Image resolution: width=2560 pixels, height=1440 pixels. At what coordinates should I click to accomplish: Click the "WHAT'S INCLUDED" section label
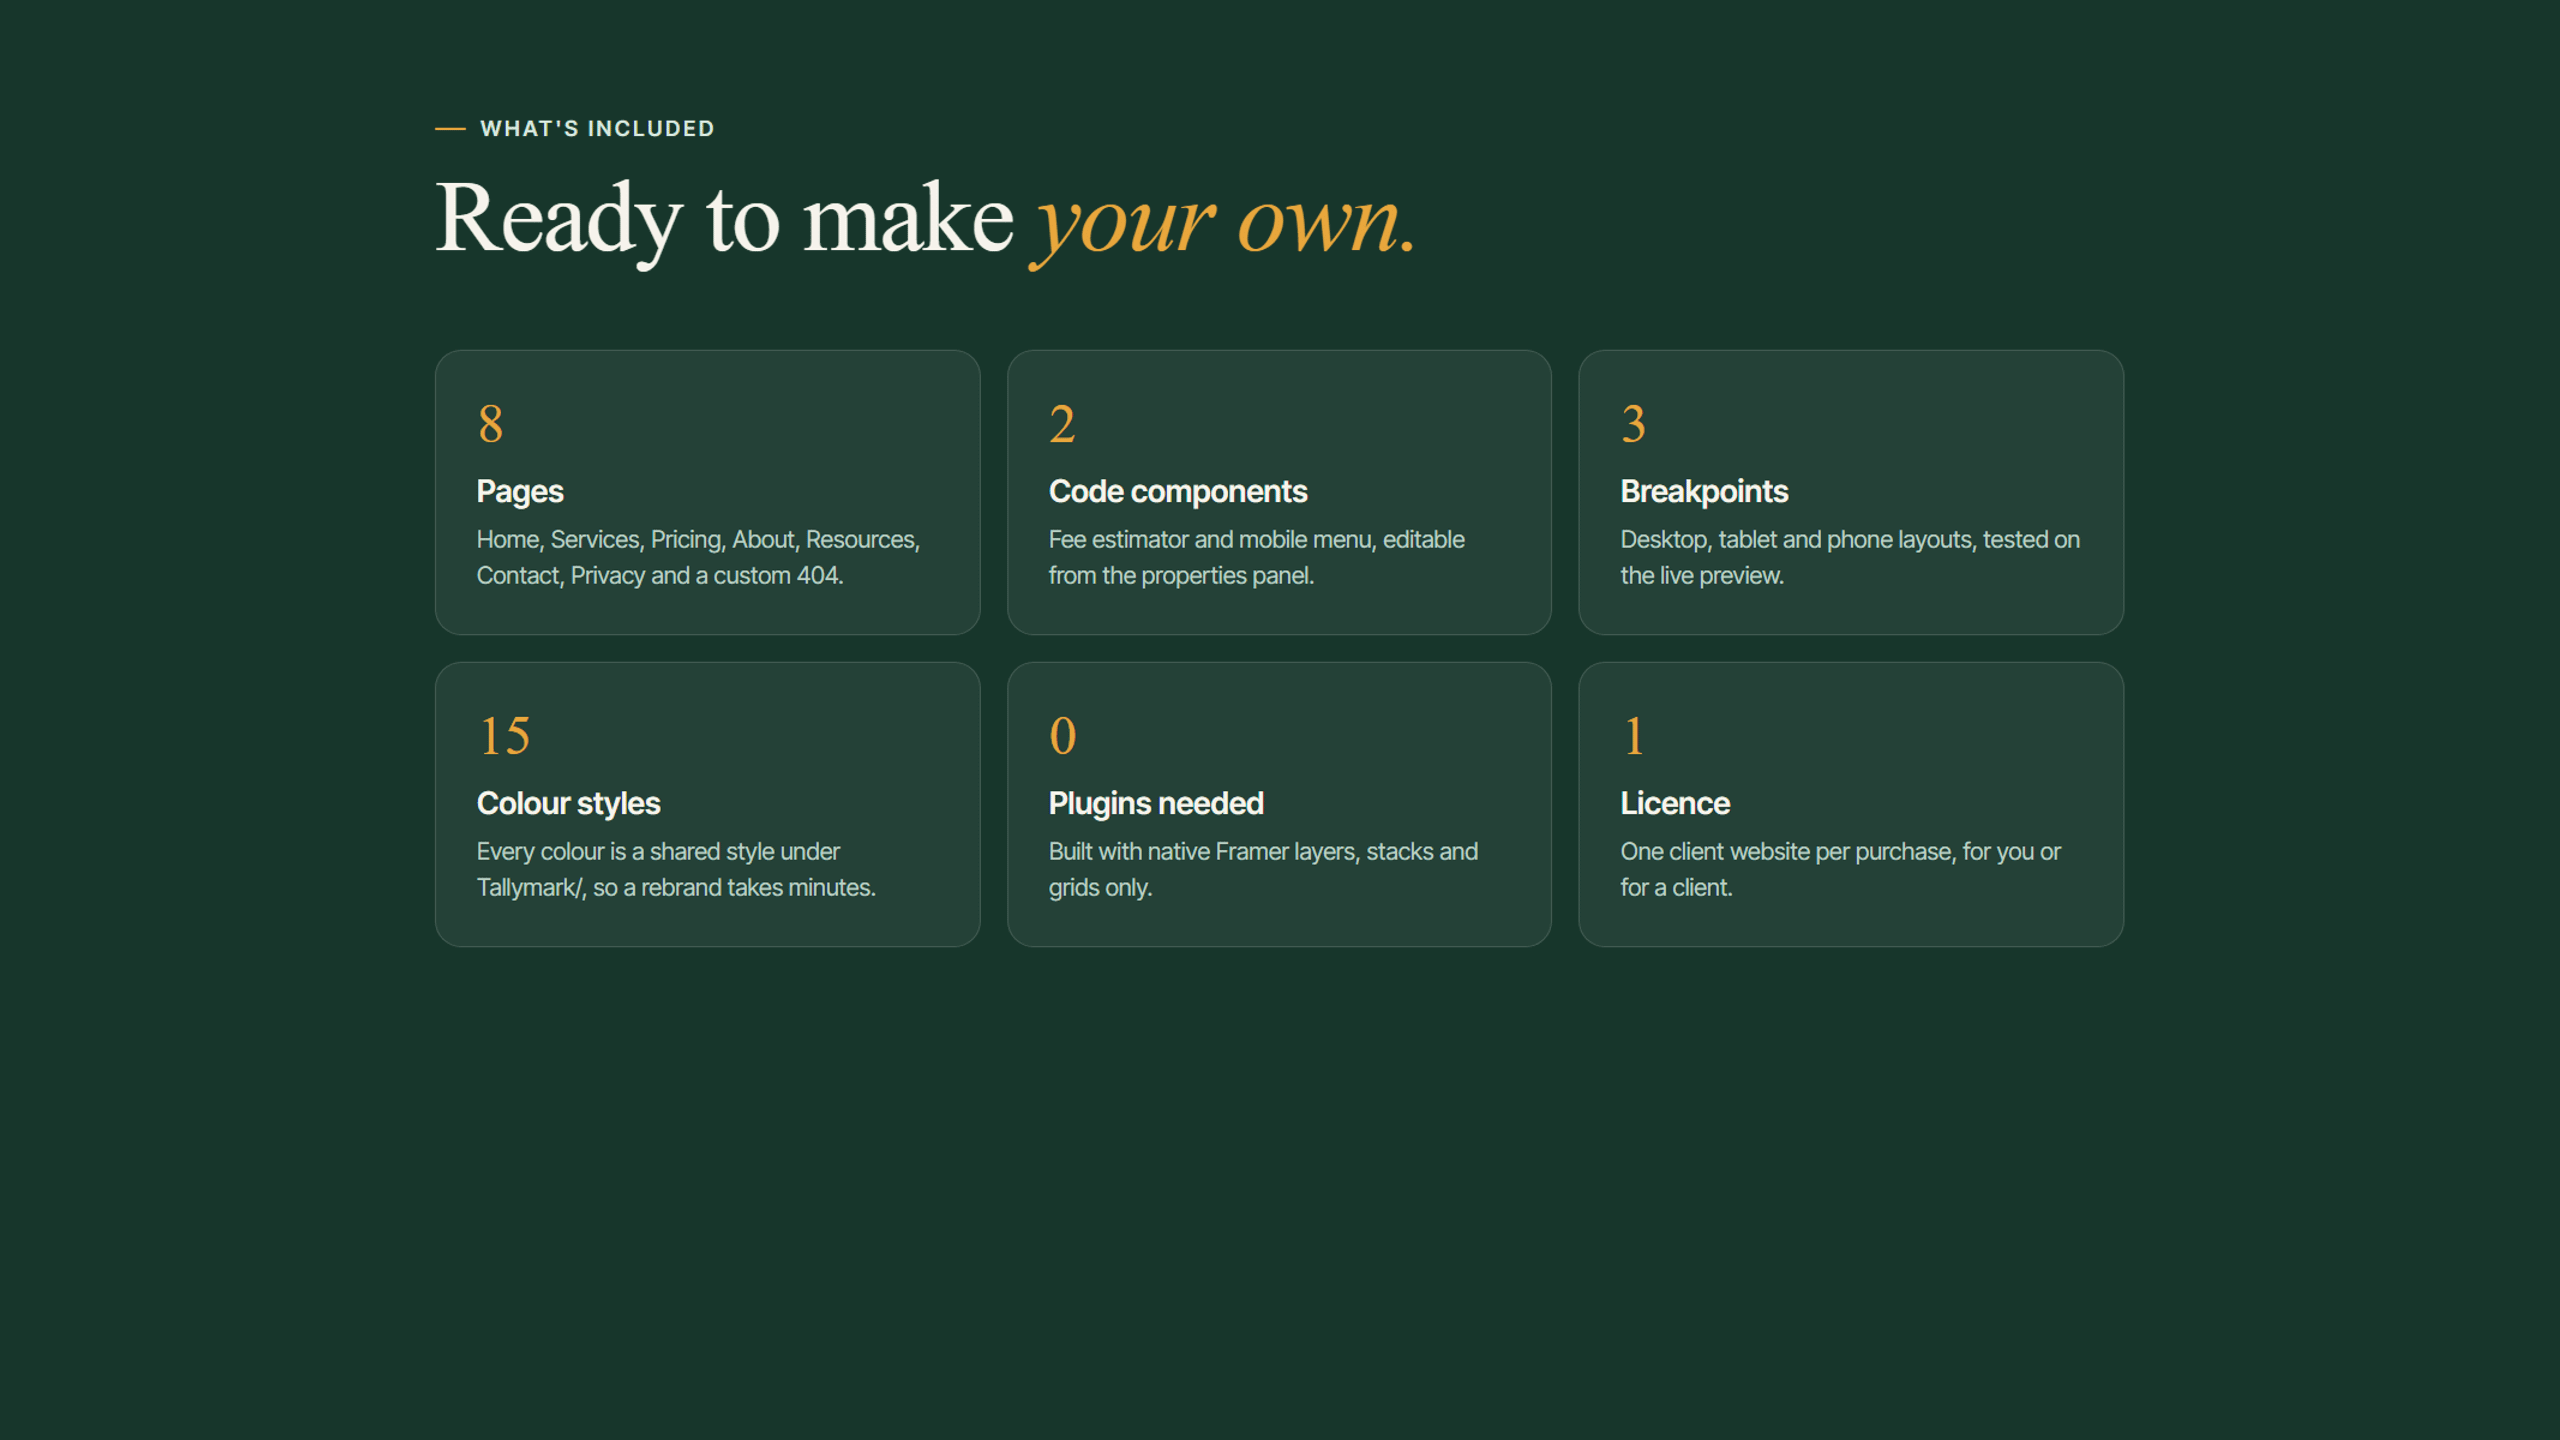597,129
